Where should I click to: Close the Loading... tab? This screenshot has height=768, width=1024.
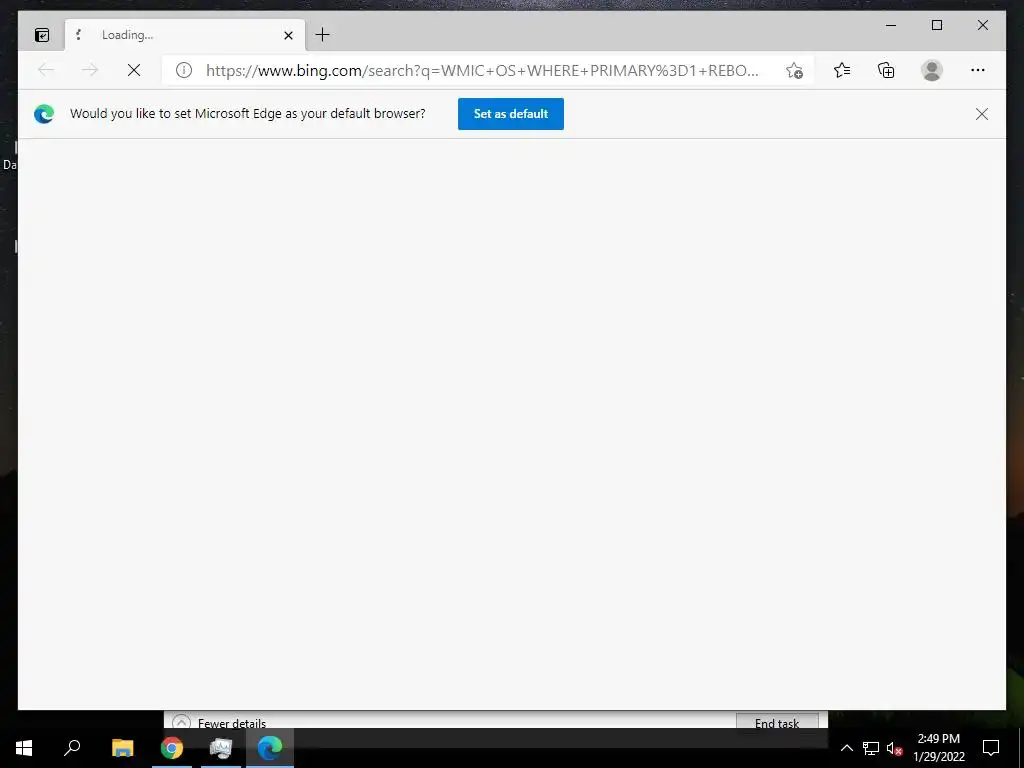[288, 35]
